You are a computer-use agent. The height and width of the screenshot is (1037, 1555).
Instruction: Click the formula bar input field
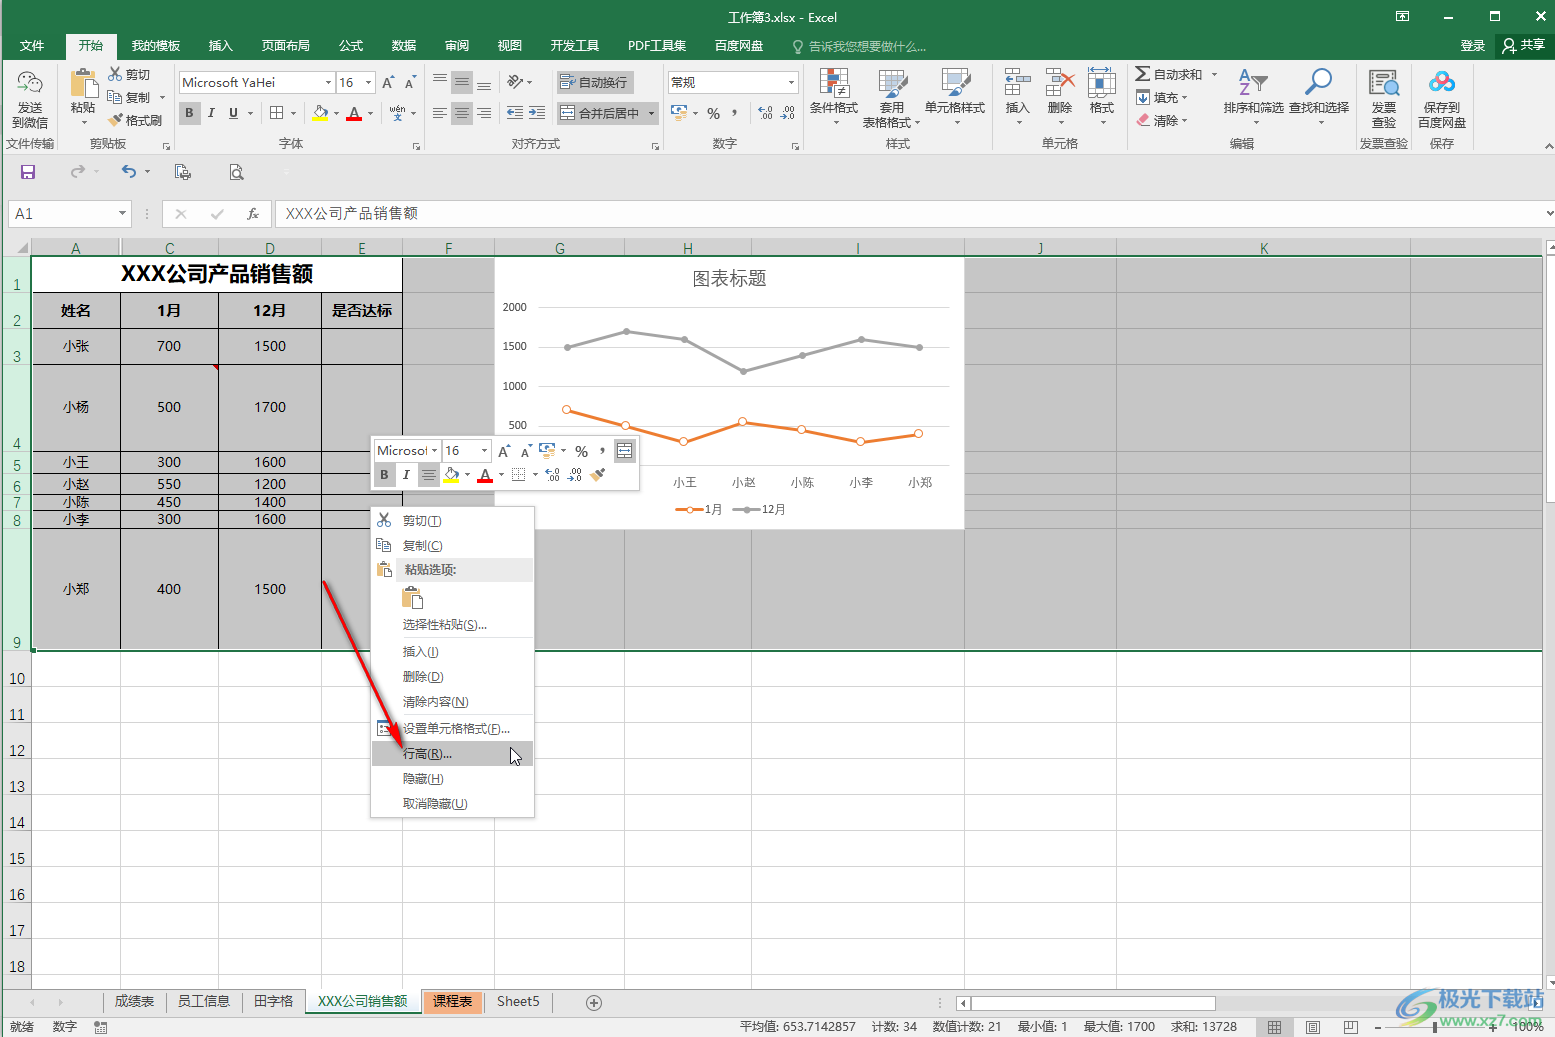(900, 213)
